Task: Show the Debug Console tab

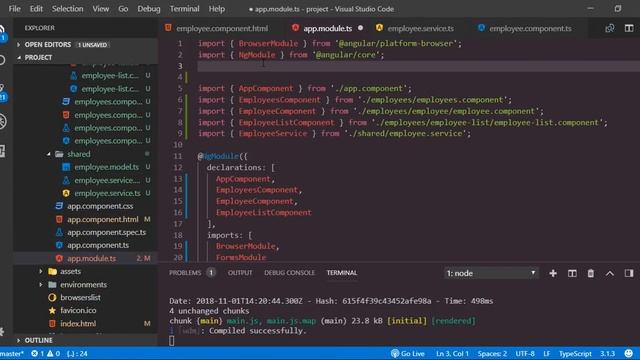Action: [x=289, y=273]
